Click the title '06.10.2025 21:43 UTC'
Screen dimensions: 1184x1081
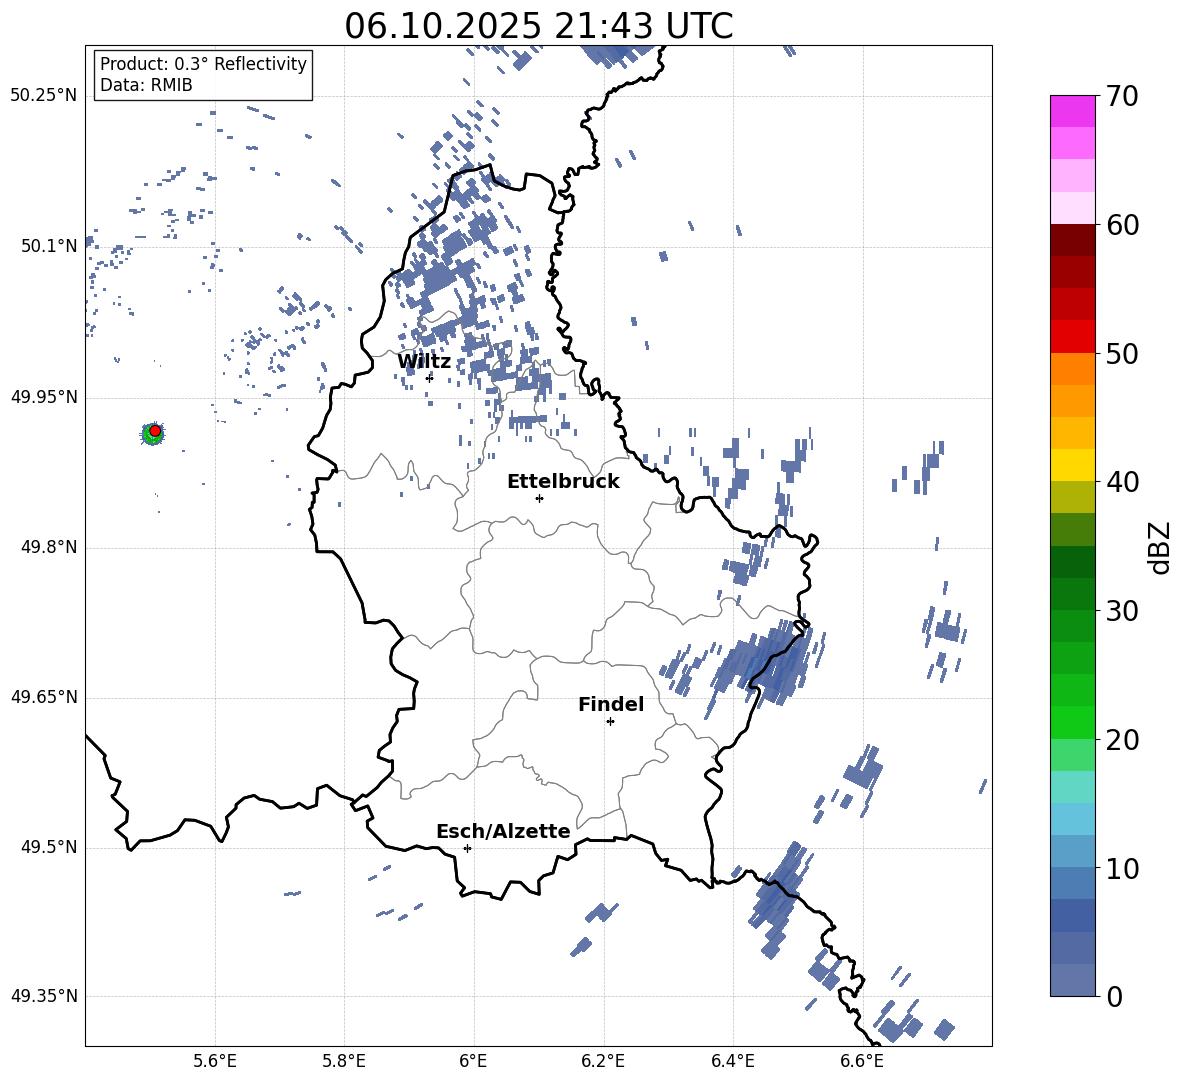[538, 26]
